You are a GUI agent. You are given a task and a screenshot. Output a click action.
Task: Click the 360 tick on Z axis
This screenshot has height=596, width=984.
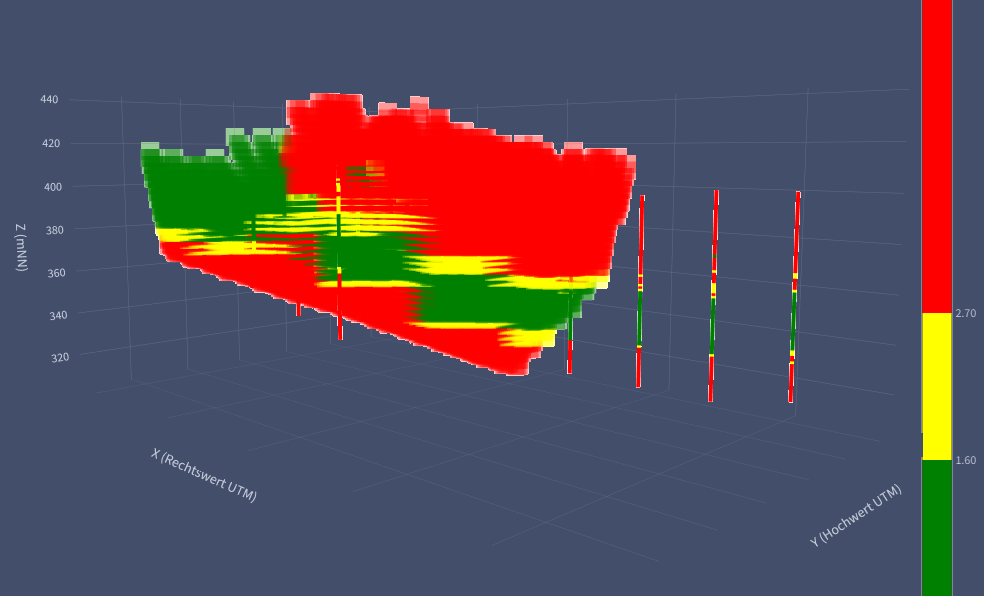pyautogui.click(x=56, y=273)
